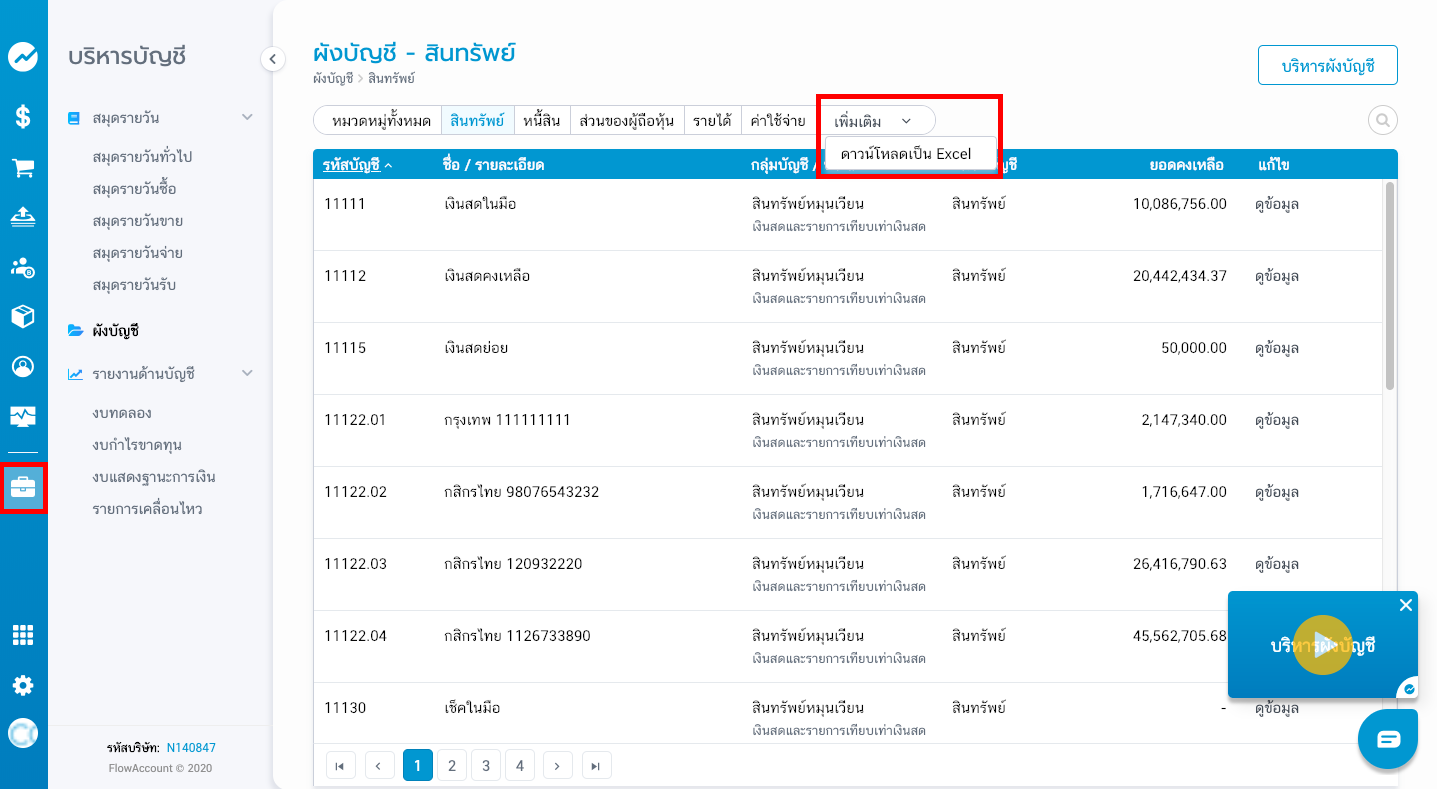Screen dimensions: 1437x789
Task: Expand the เพิ่มเติม dropdown
Action: pos(874,121)
